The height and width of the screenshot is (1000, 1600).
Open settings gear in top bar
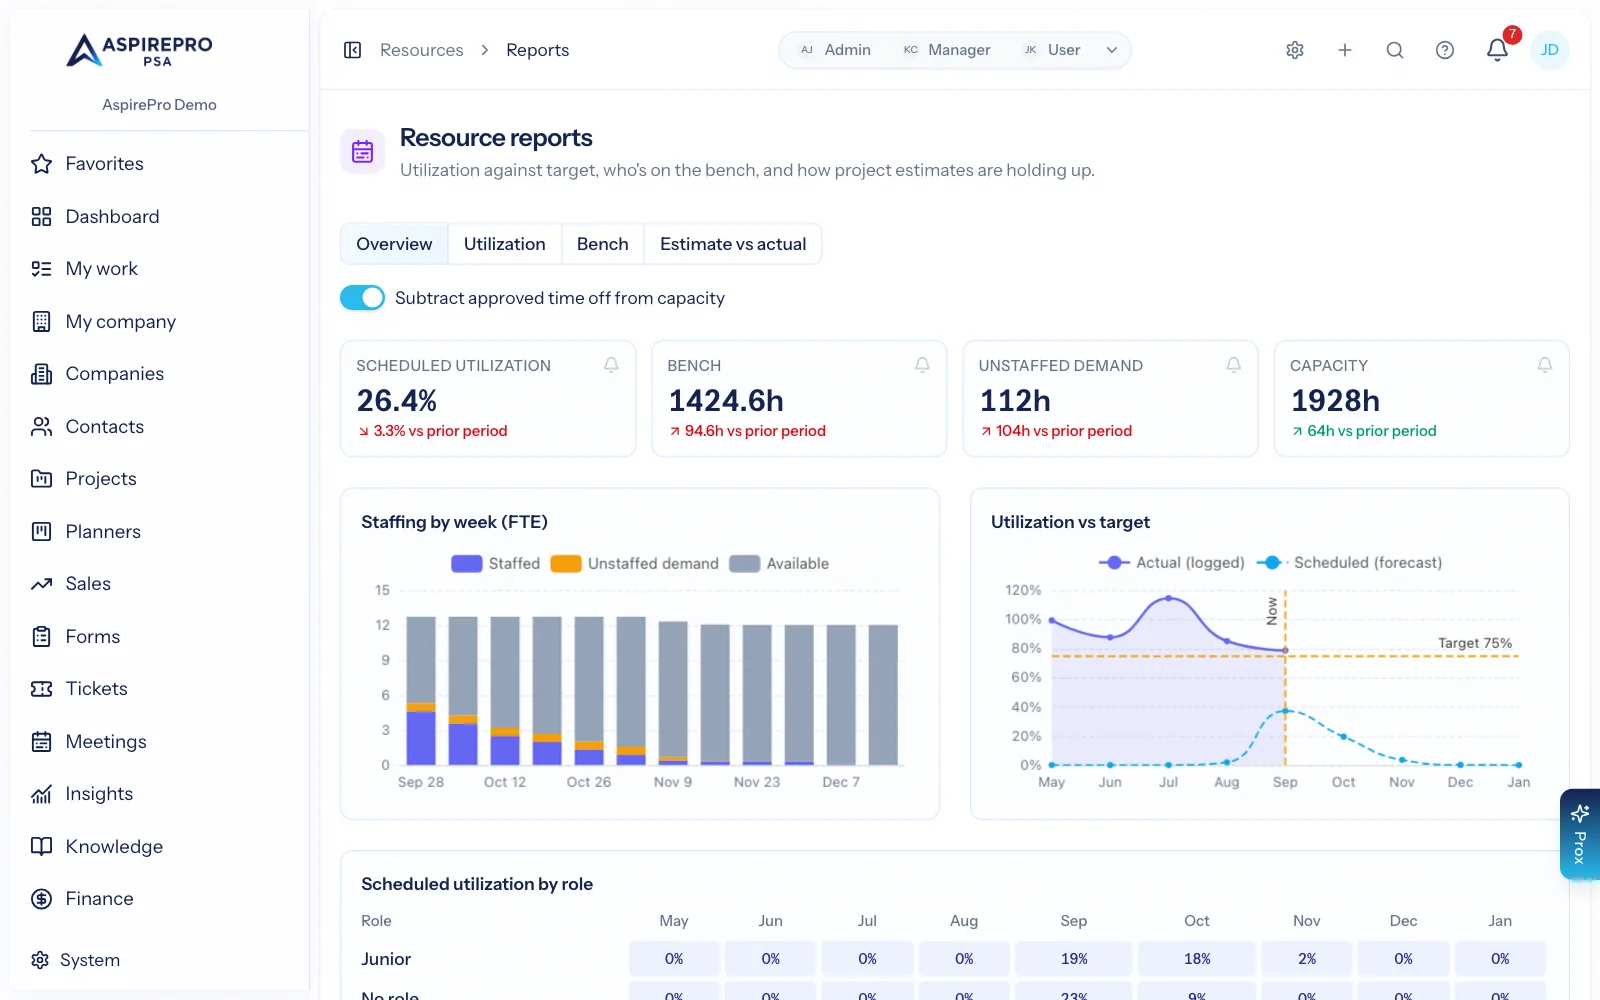1295,50
